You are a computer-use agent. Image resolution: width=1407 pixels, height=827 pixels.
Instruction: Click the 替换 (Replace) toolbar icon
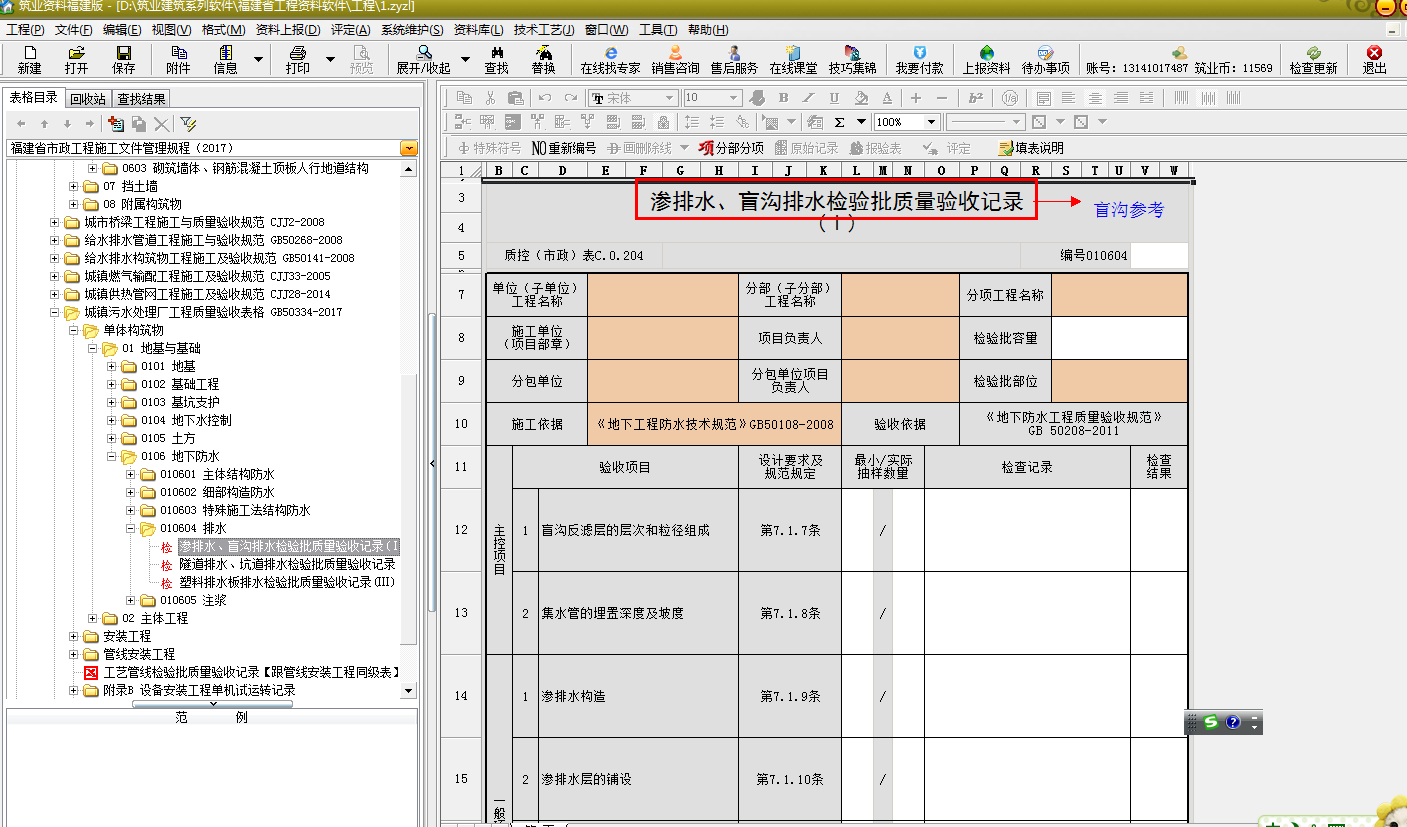pyautogui.click(x=543, y=60)
